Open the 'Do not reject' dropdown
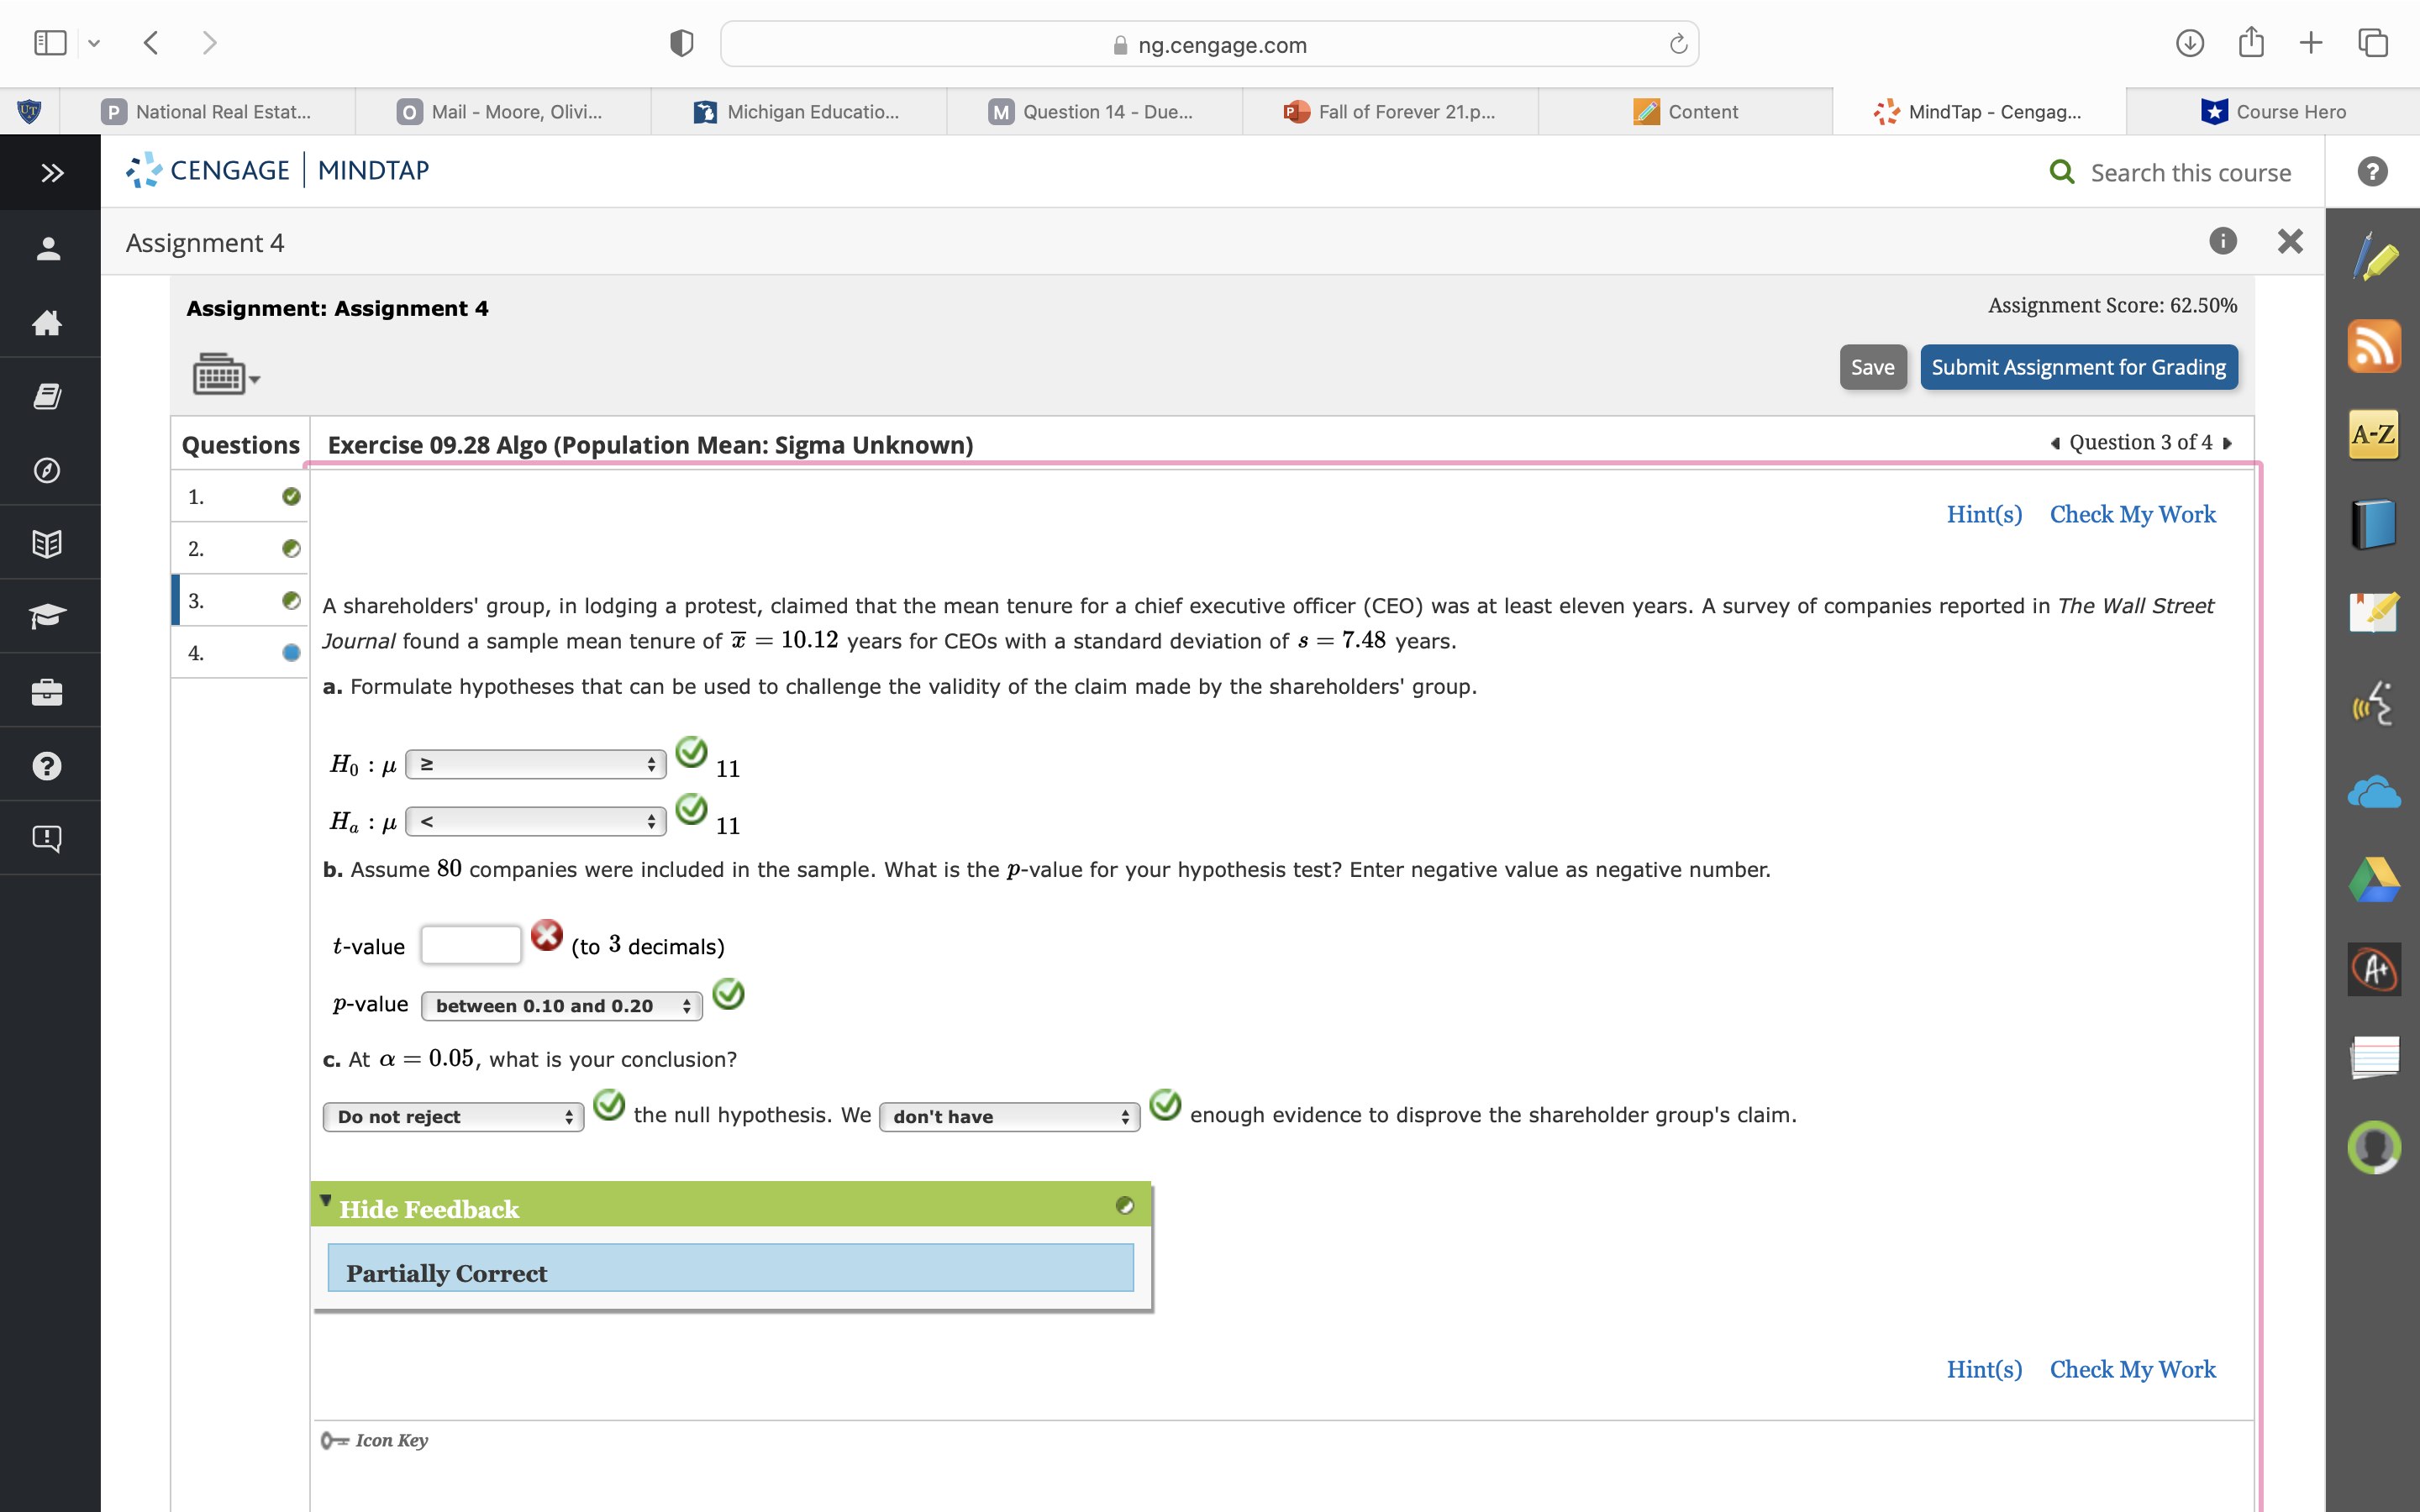 (x=453, y=1116)
